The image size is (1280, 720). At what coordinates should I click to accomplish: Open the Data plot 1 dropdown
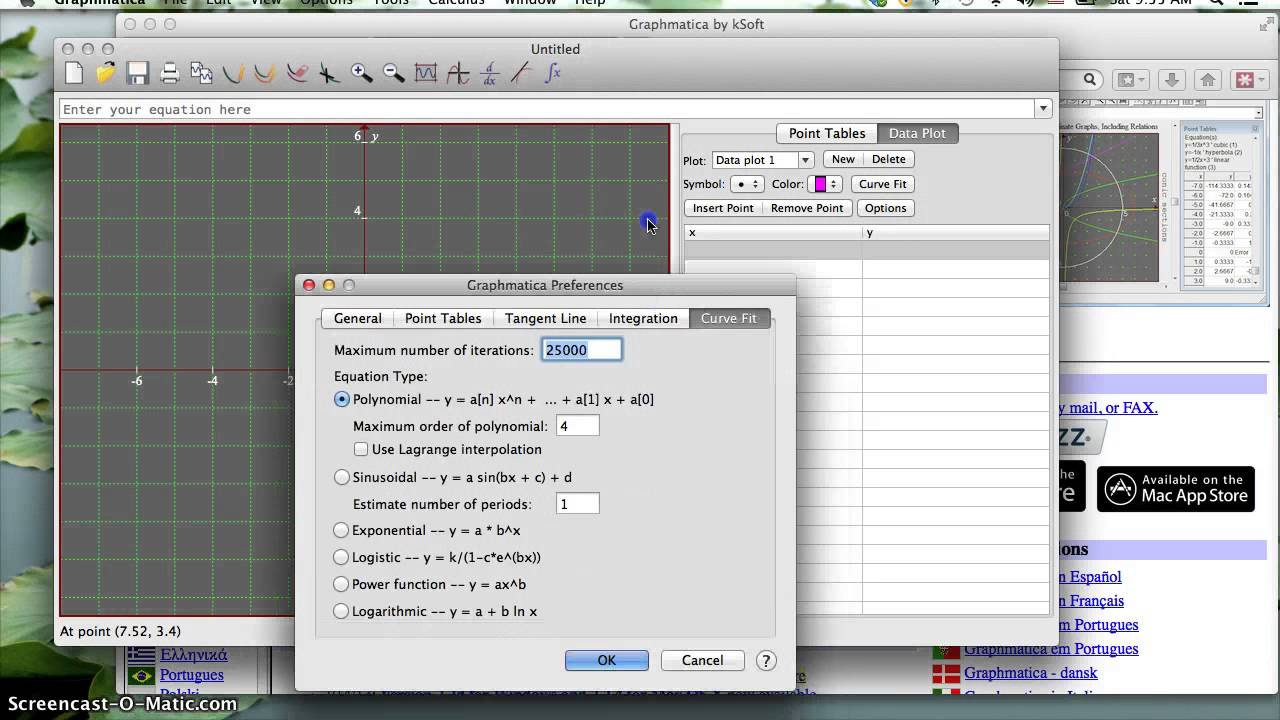[x=762, y=160]
